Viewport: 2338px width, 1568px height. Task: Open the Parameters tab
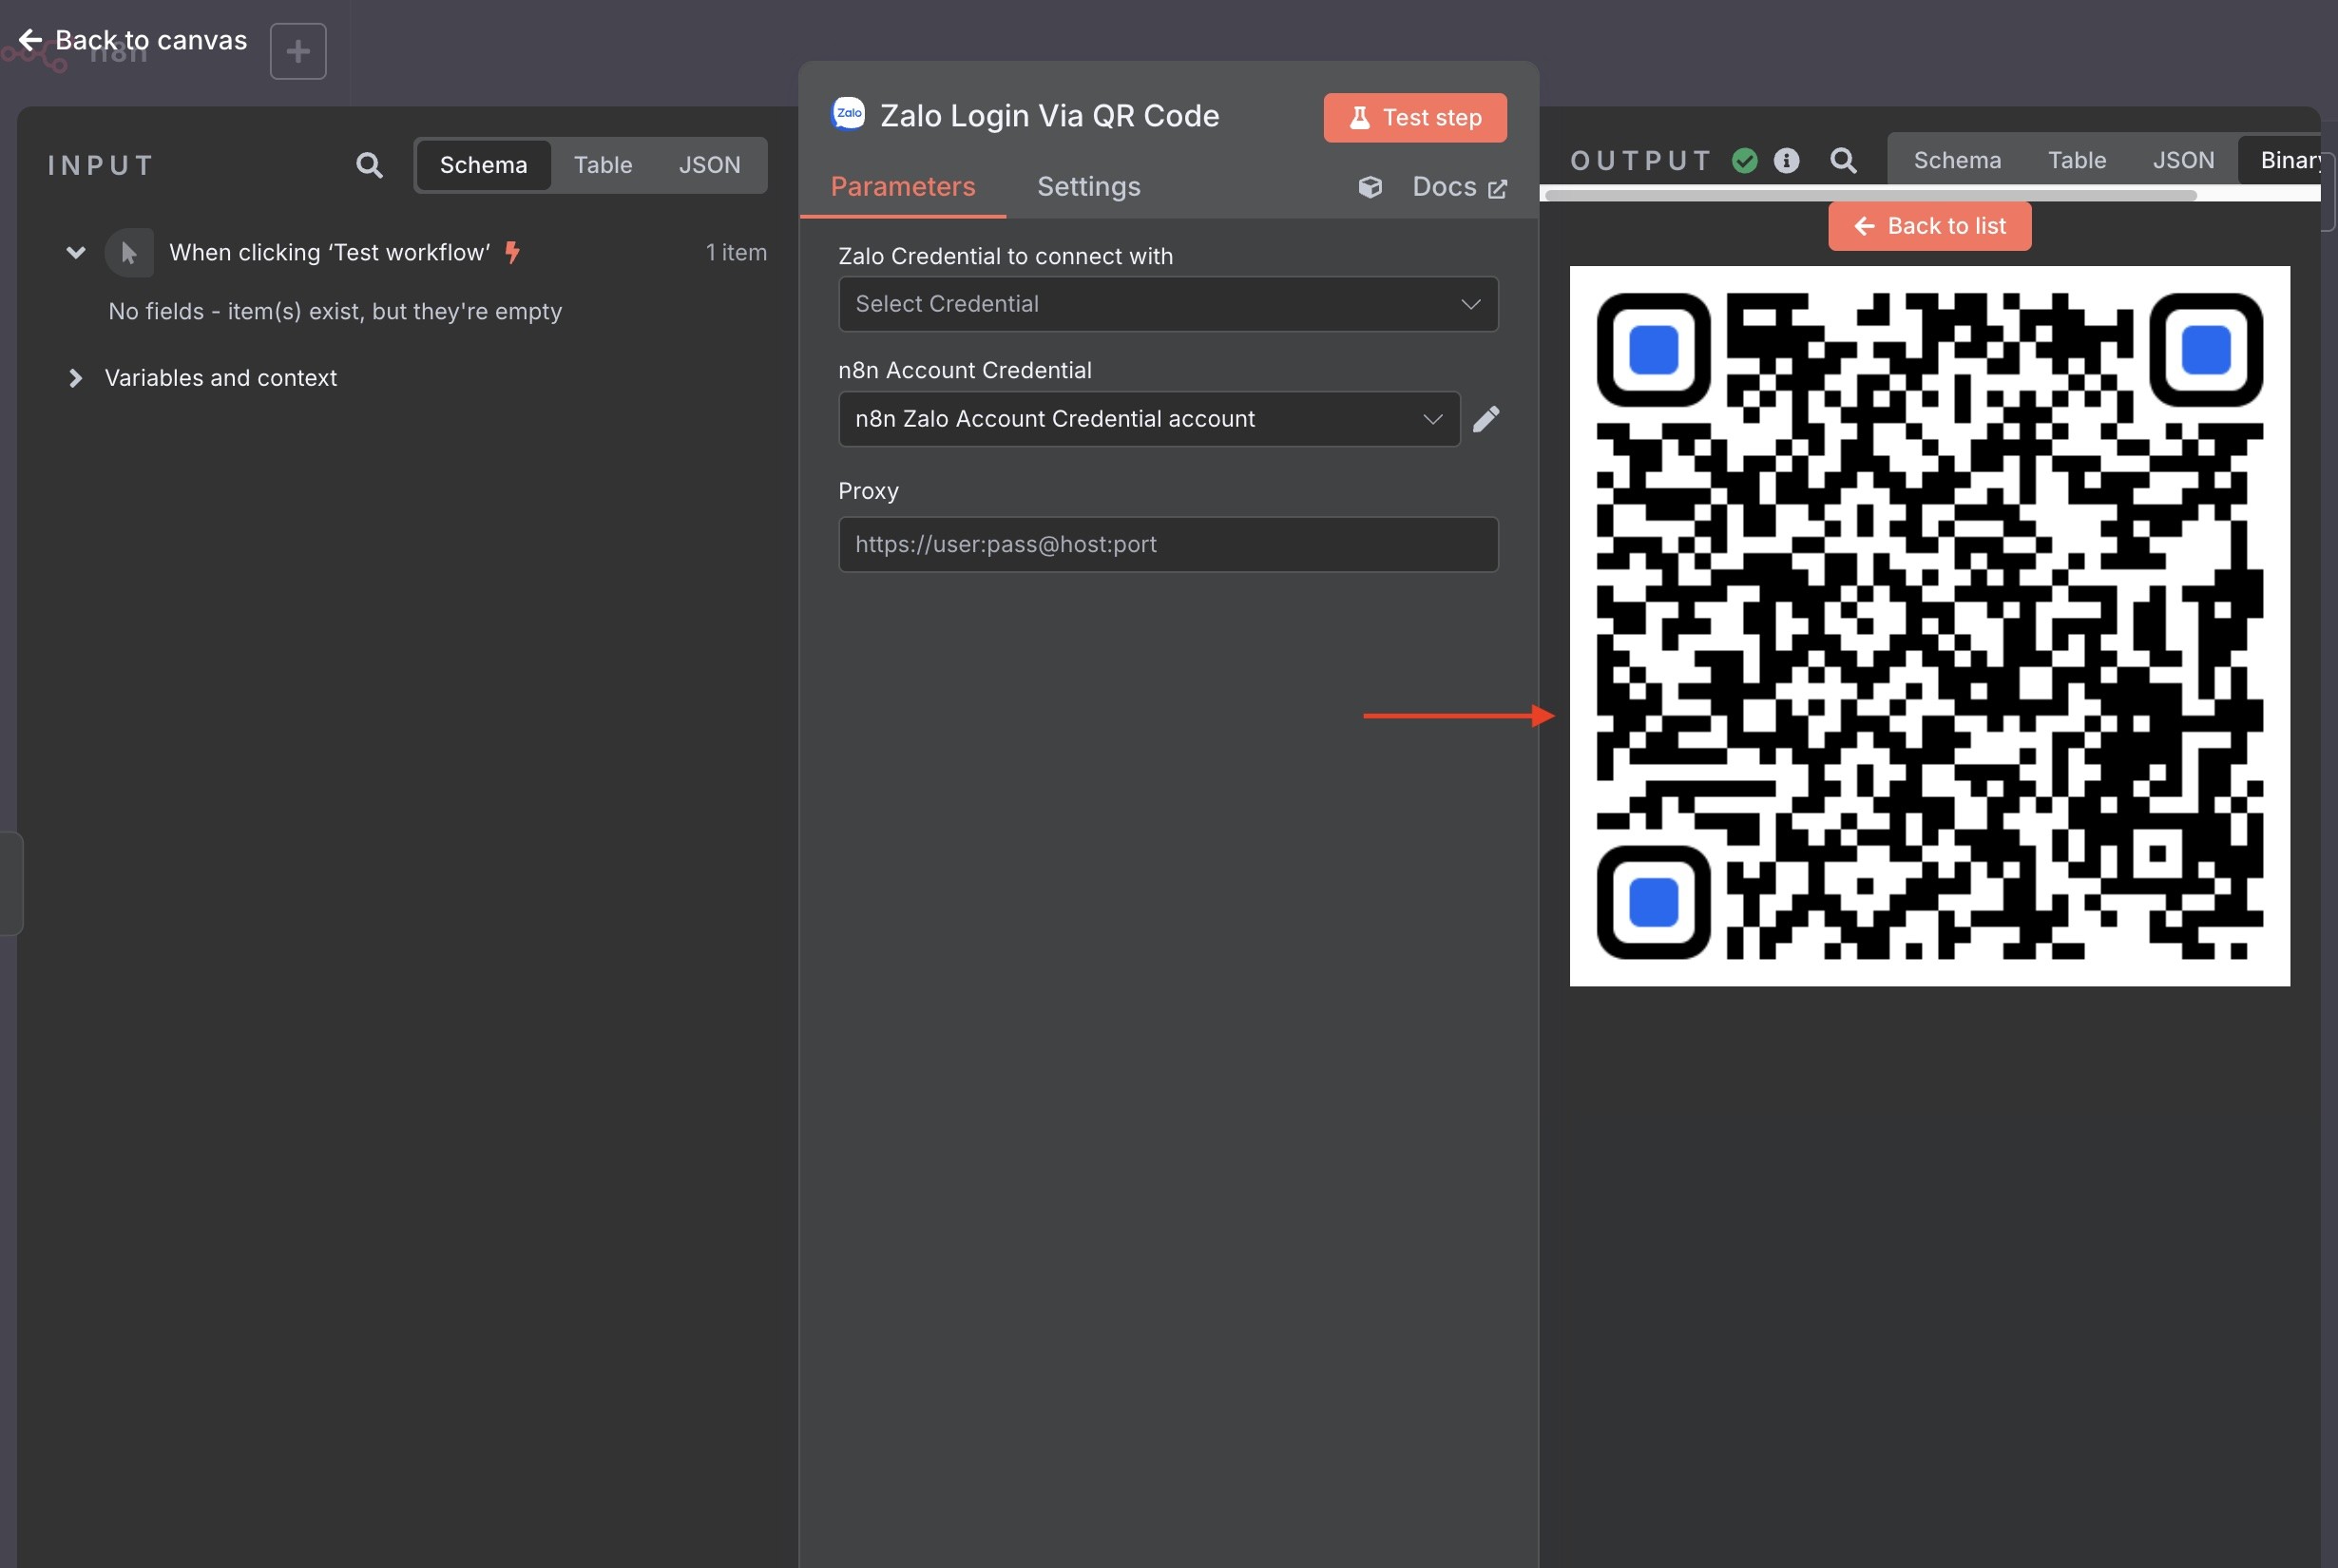tap(903, 187)
